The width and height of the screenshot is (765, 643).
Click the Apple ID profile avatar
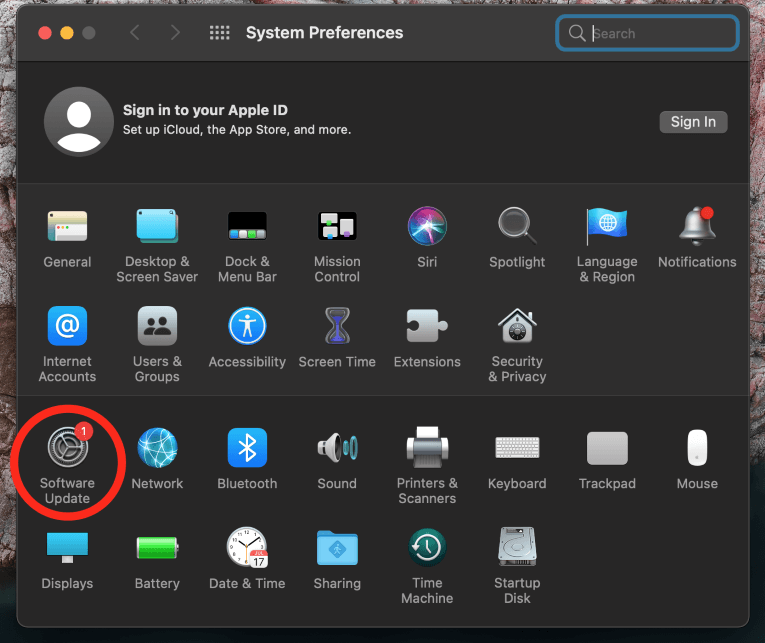(78, 121)
